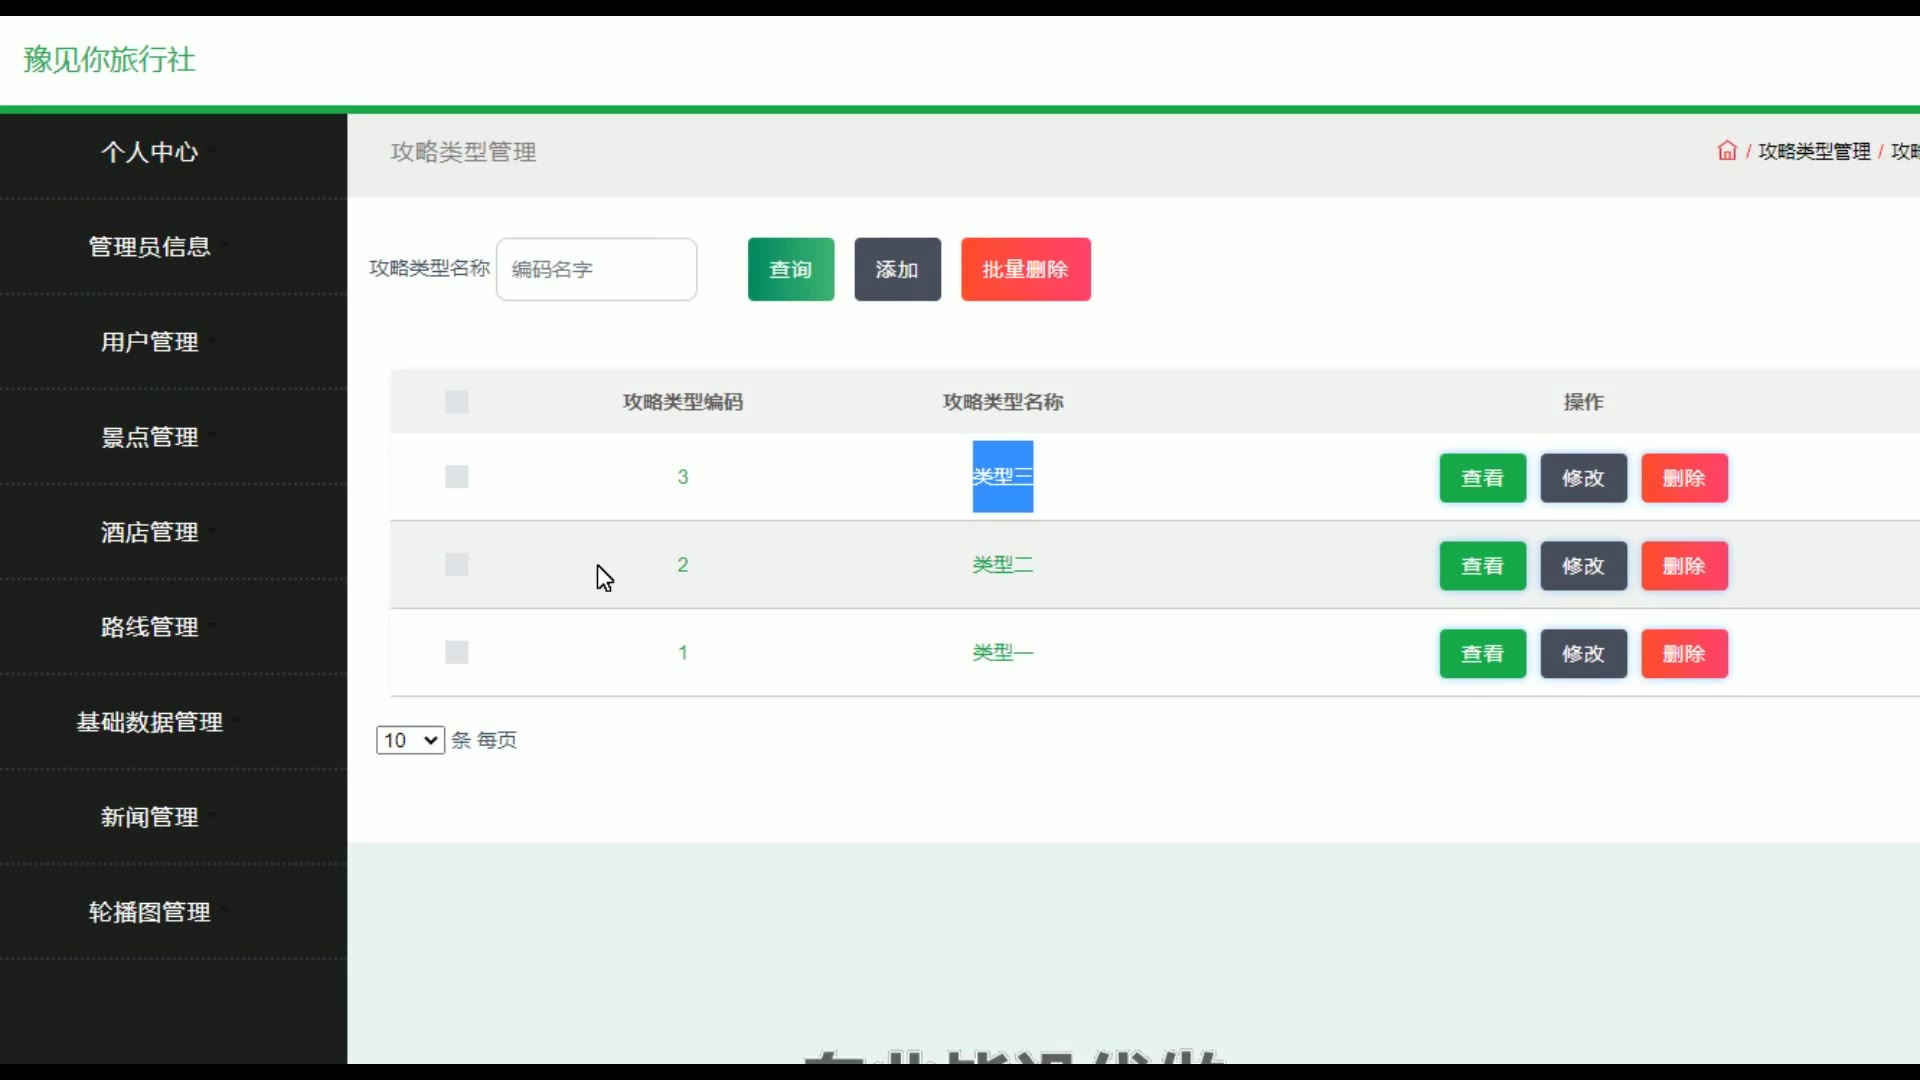Tick the checkbox for row 3
Screen dimensions: 1920x1080
coord(457,477)
